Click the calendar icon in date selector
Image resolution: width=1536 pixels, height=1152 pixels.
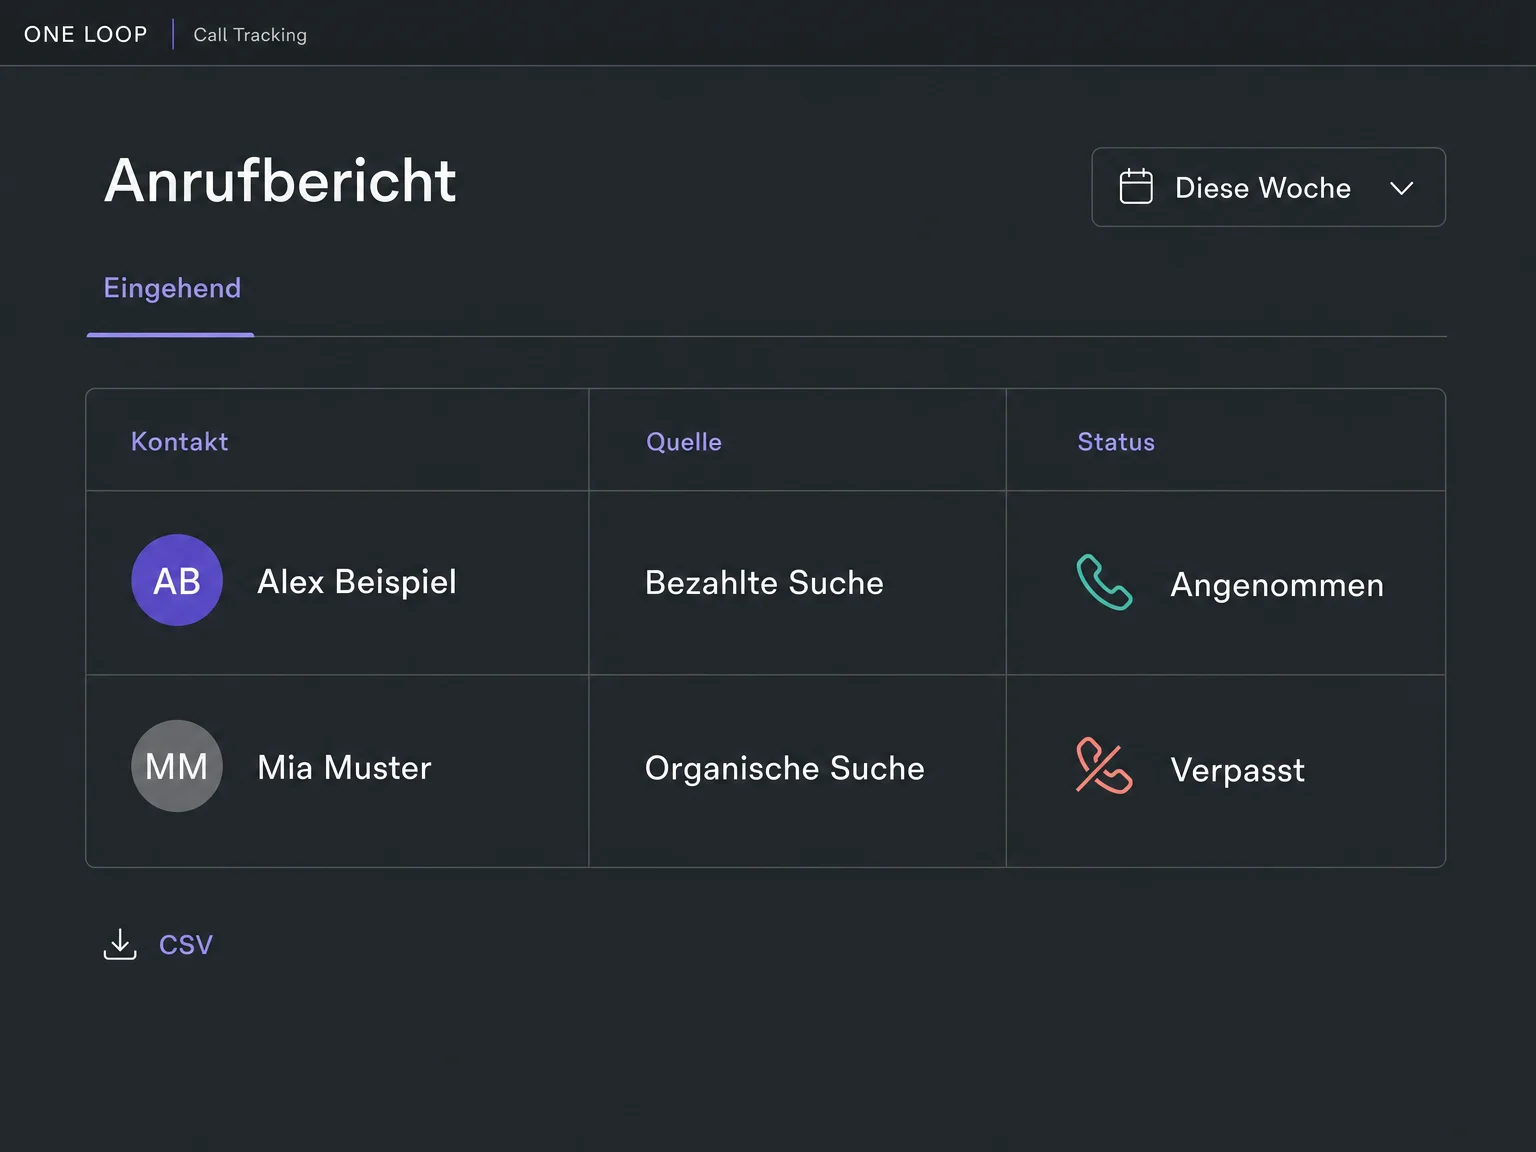1136,186
